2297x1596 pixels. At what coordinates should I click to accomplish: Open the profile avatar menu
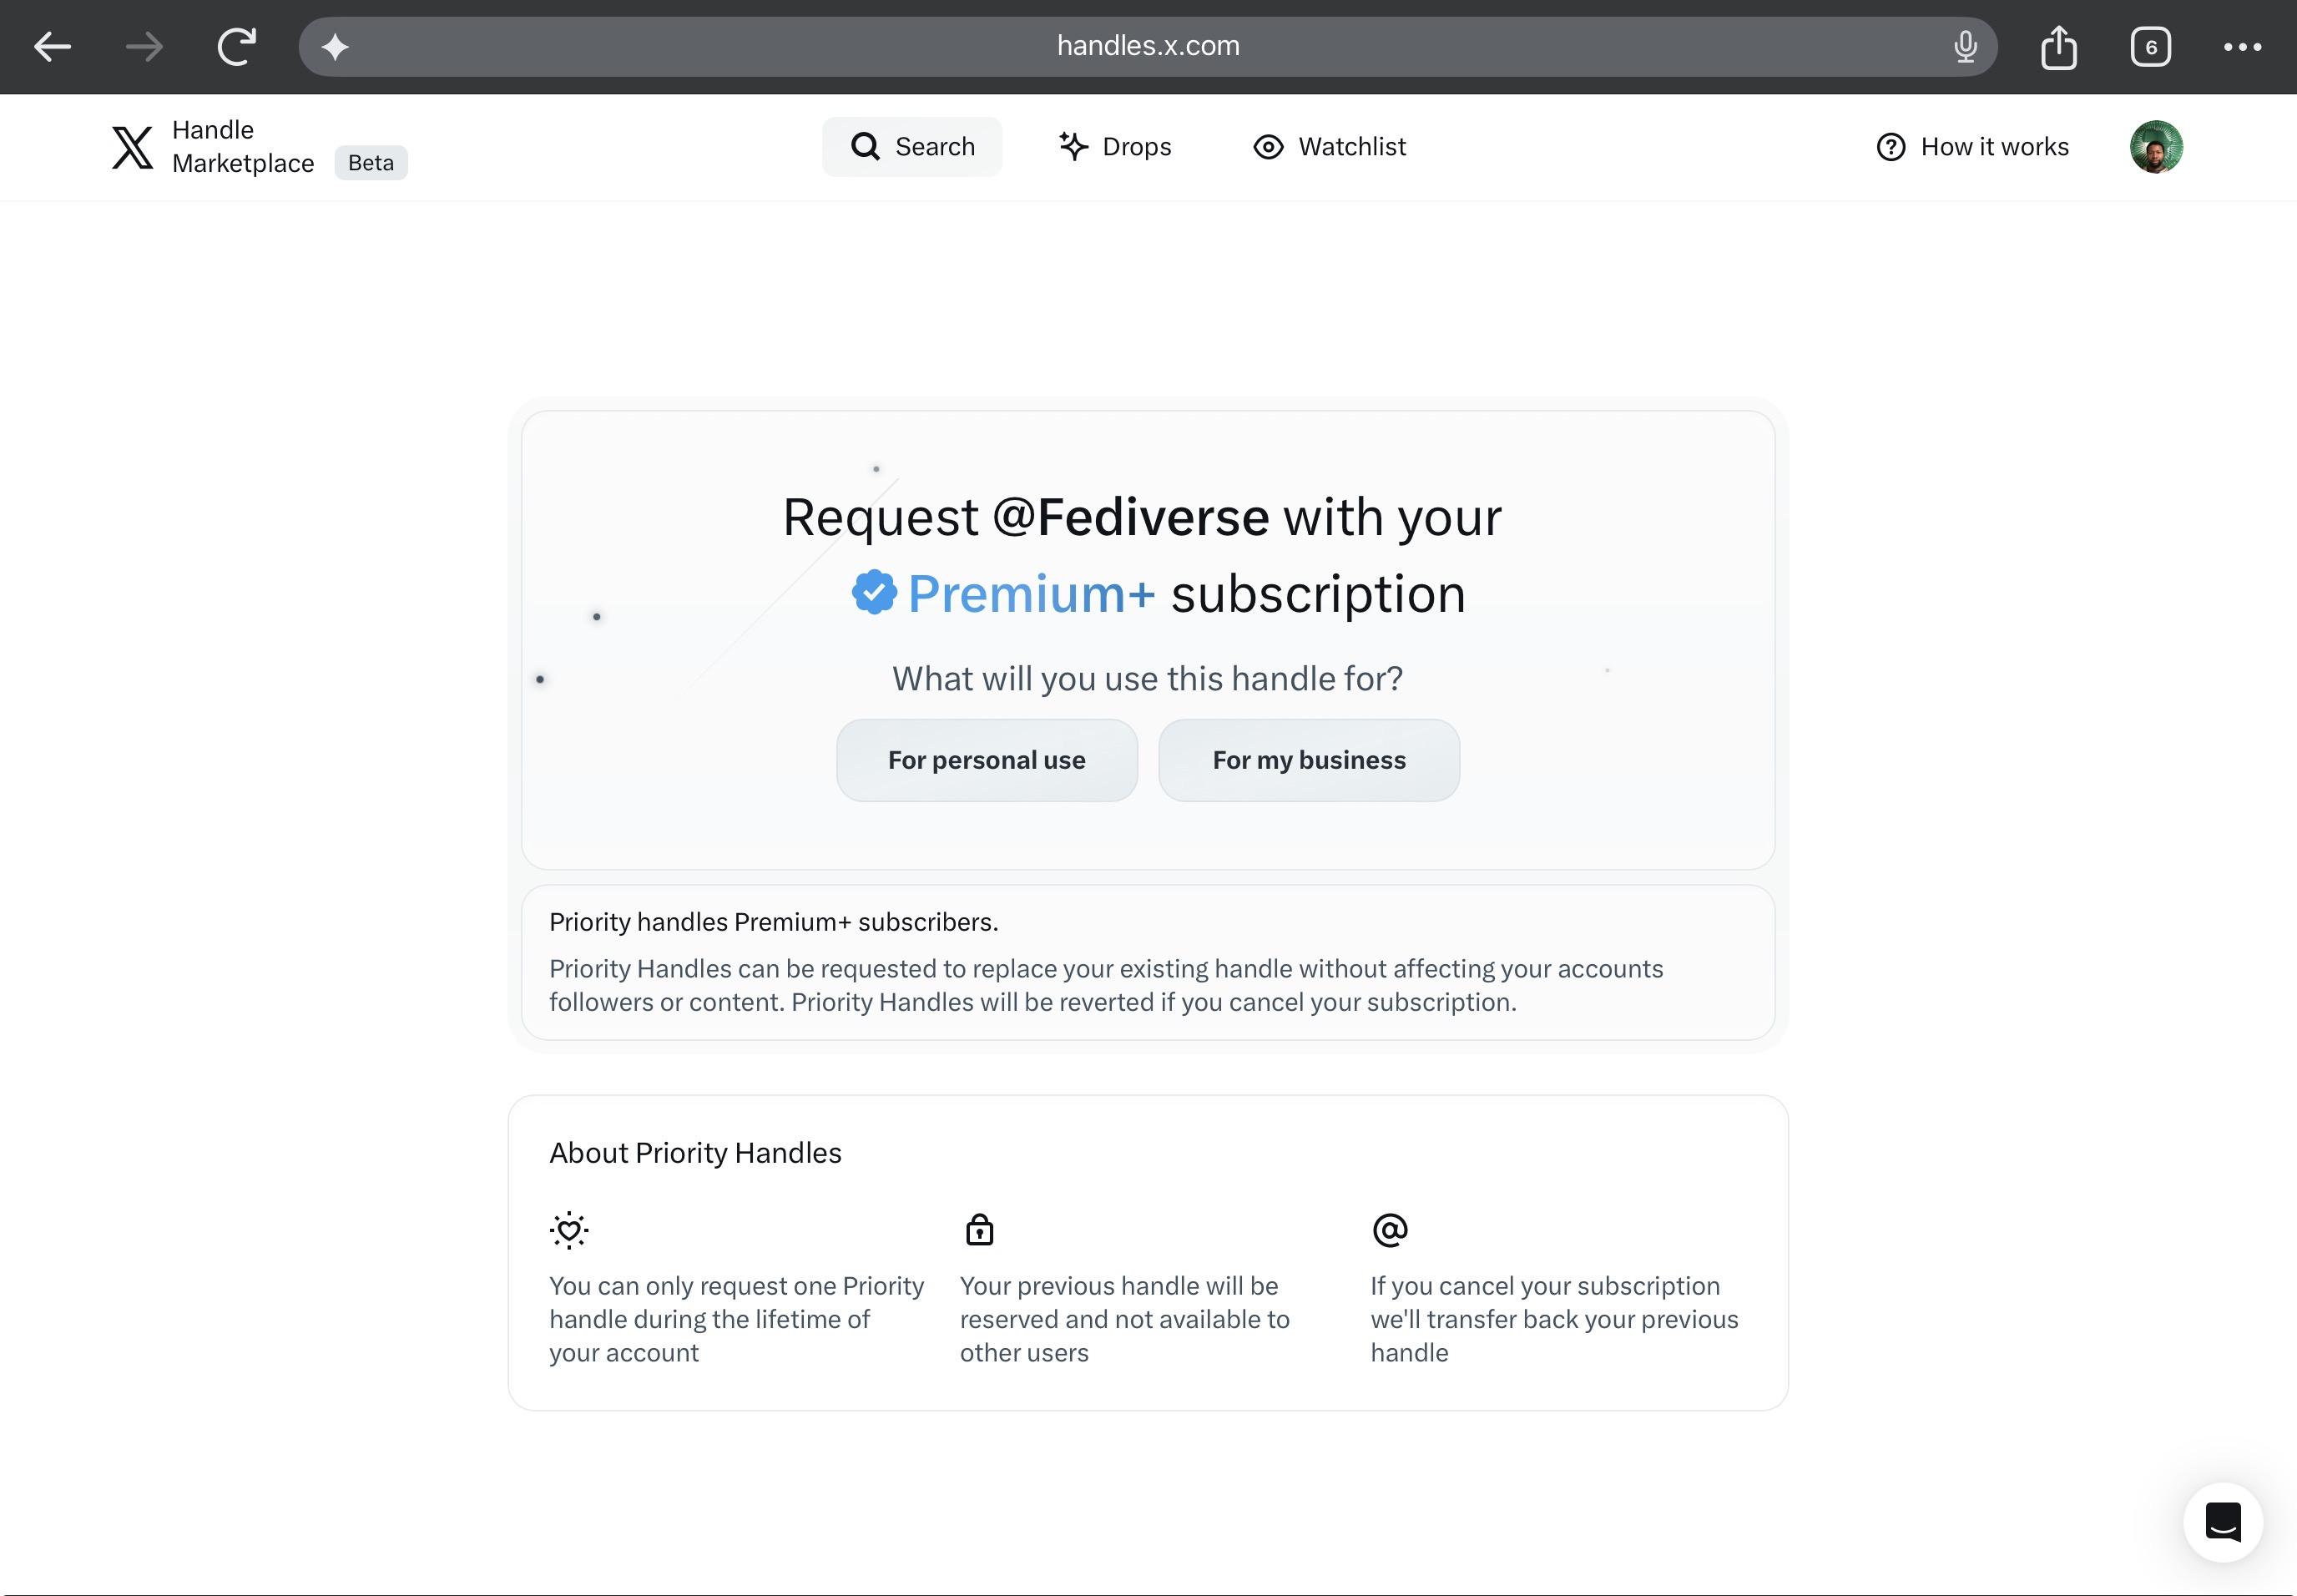tap(2155, 147)
